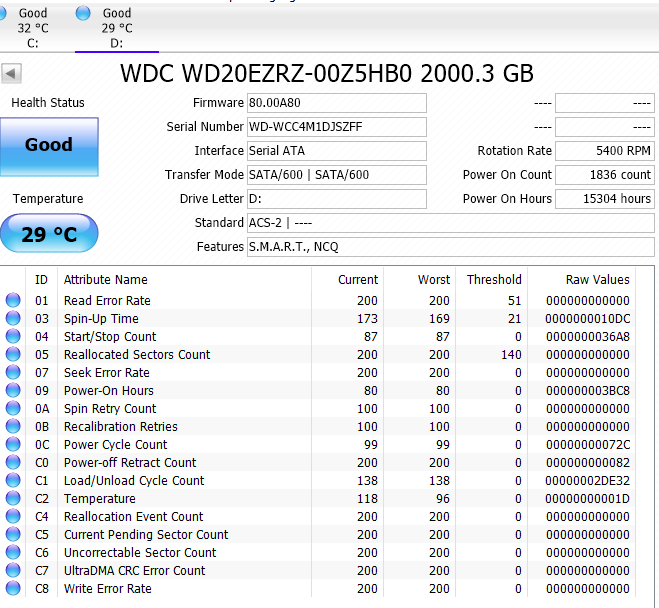The width and height of the screenshot is (659, 608).
Task: Click the Drive Letter field D:
Action: click(x=337, y=199)
